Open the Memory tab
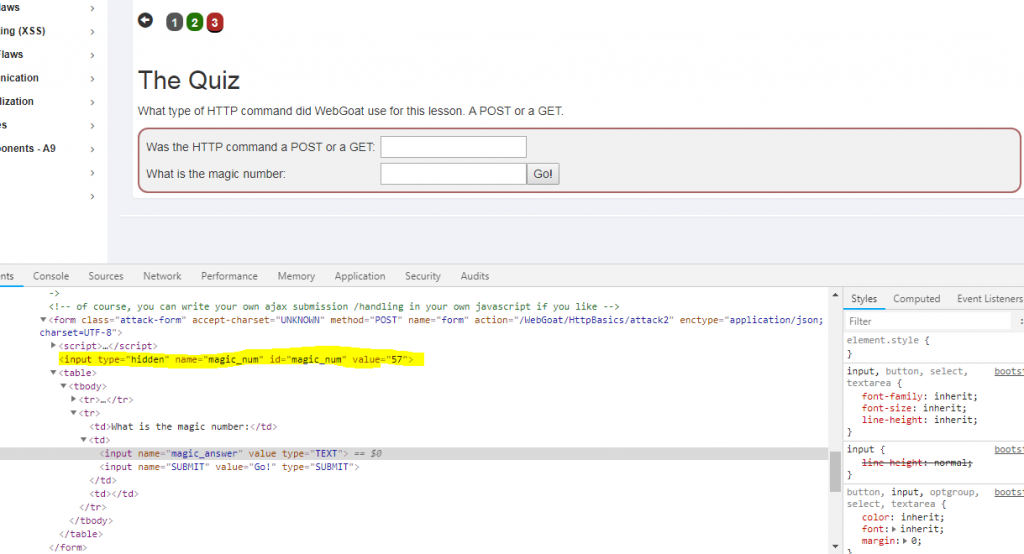 [296, 276]
